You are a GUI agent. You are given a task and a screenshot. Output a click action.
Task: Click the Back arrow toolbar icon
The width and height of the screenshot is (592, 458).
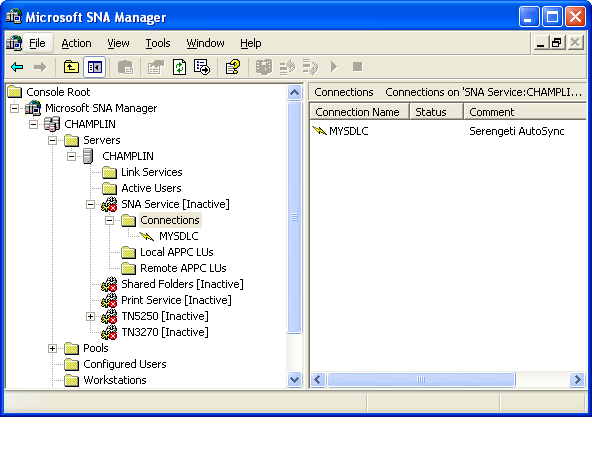(17, 67)
